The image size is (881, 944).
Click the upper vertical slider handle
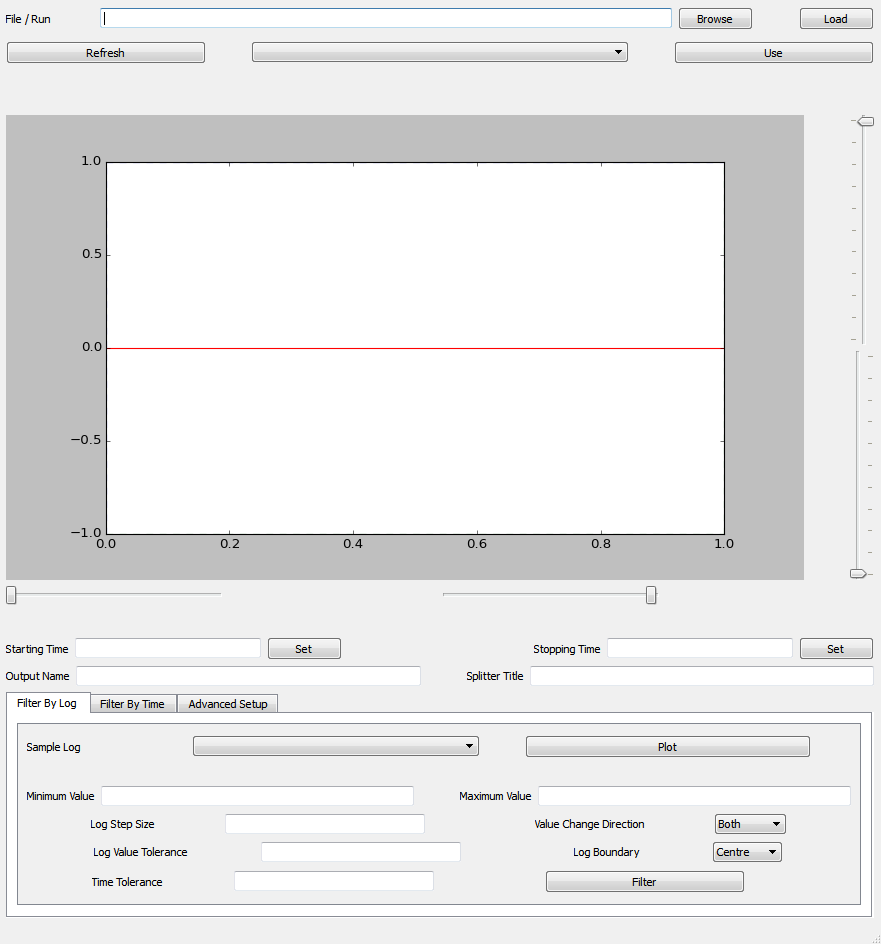click(x=865, y=121)
